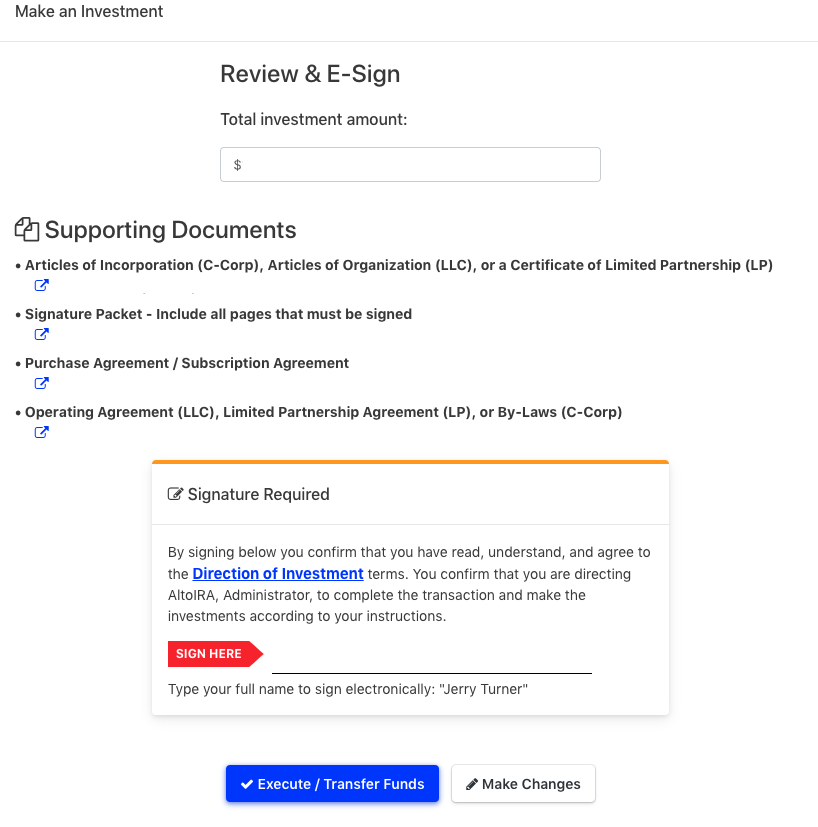Click the red SIGN HERE tag
This screenshot has width=818, height=827.
215,654
